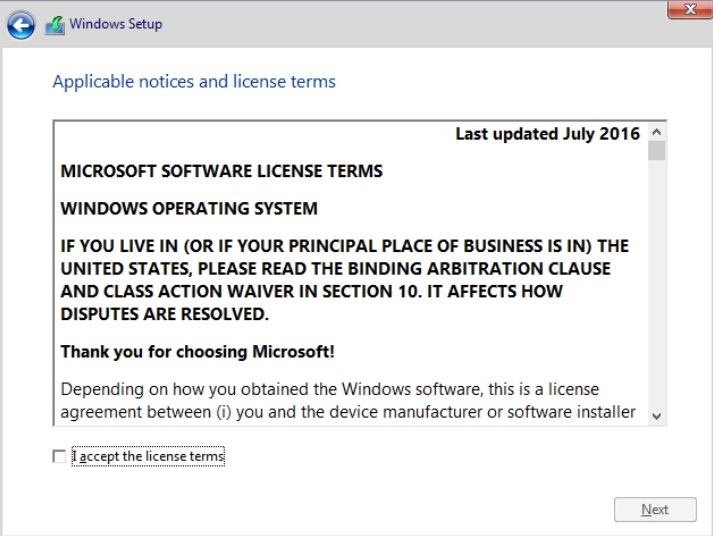Click the Next button
Screen dimensions: 713x536
[x=655, y=509]
